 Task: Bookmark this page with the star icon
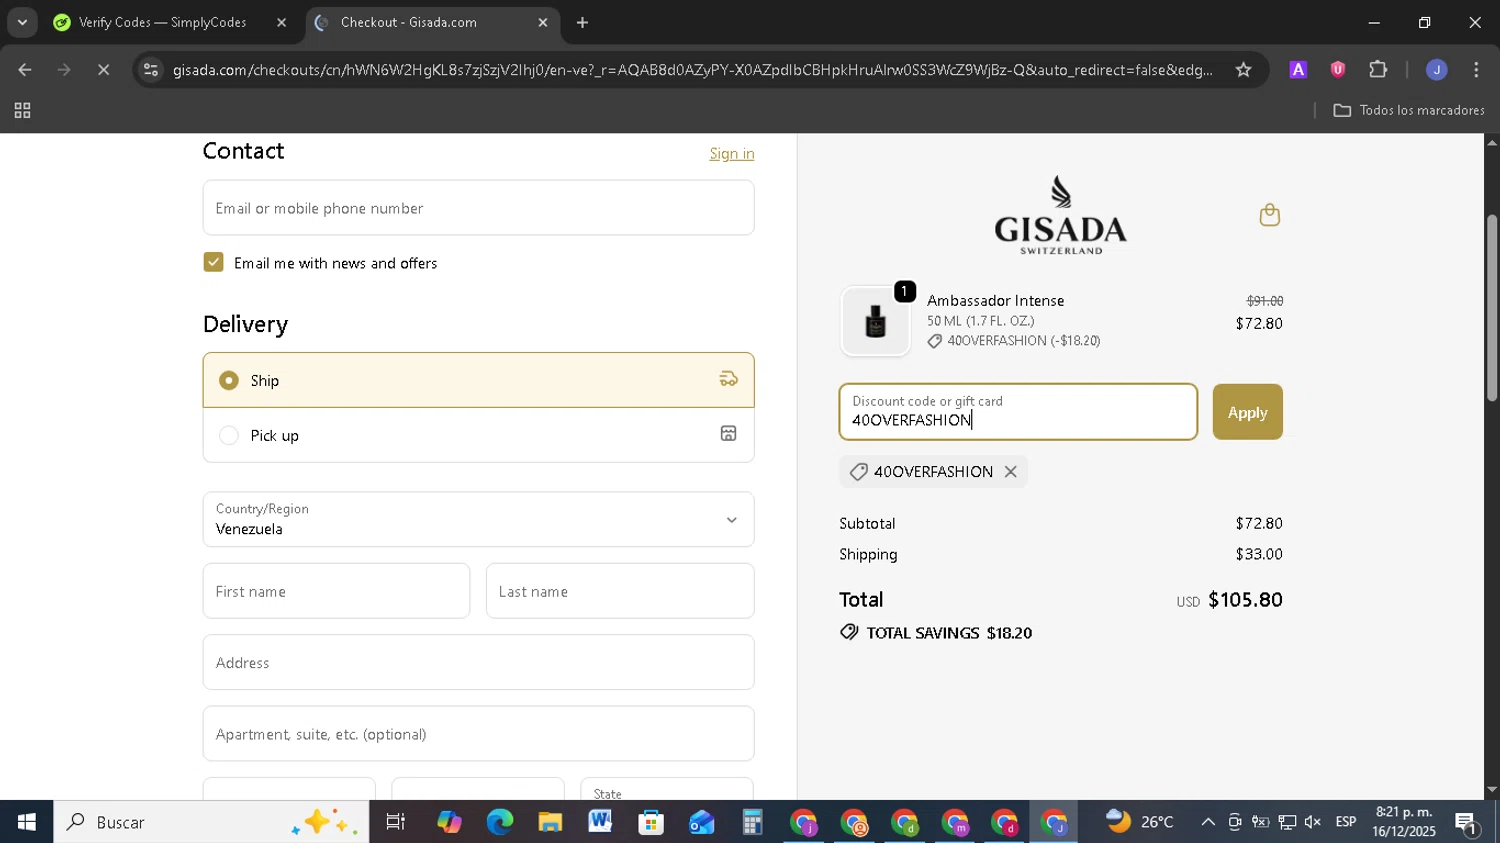point(1243,69)
